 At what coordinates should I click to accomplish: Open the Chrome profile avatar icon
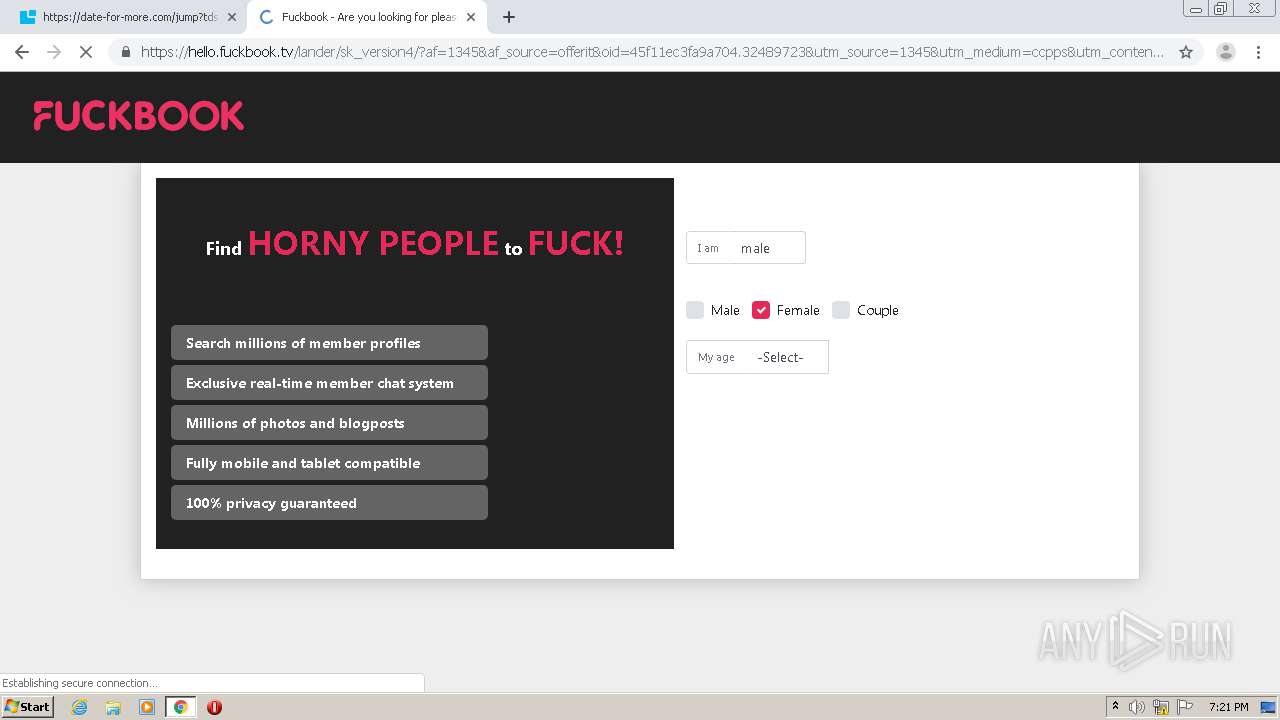(1225, 52)
